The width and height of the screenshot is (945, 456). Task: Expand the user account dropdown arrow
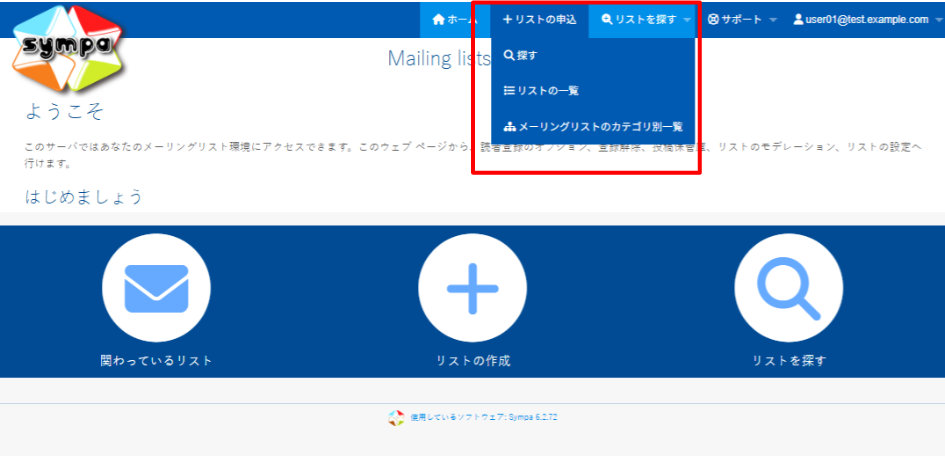tap(938, 20)
